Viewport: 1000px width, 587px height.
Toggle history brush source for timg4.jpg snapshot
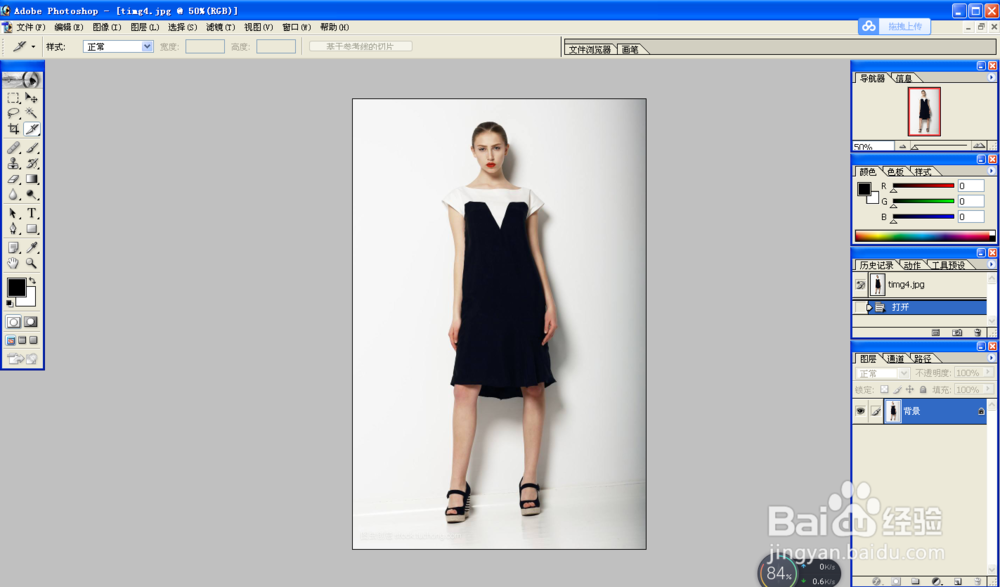[860, 285]
